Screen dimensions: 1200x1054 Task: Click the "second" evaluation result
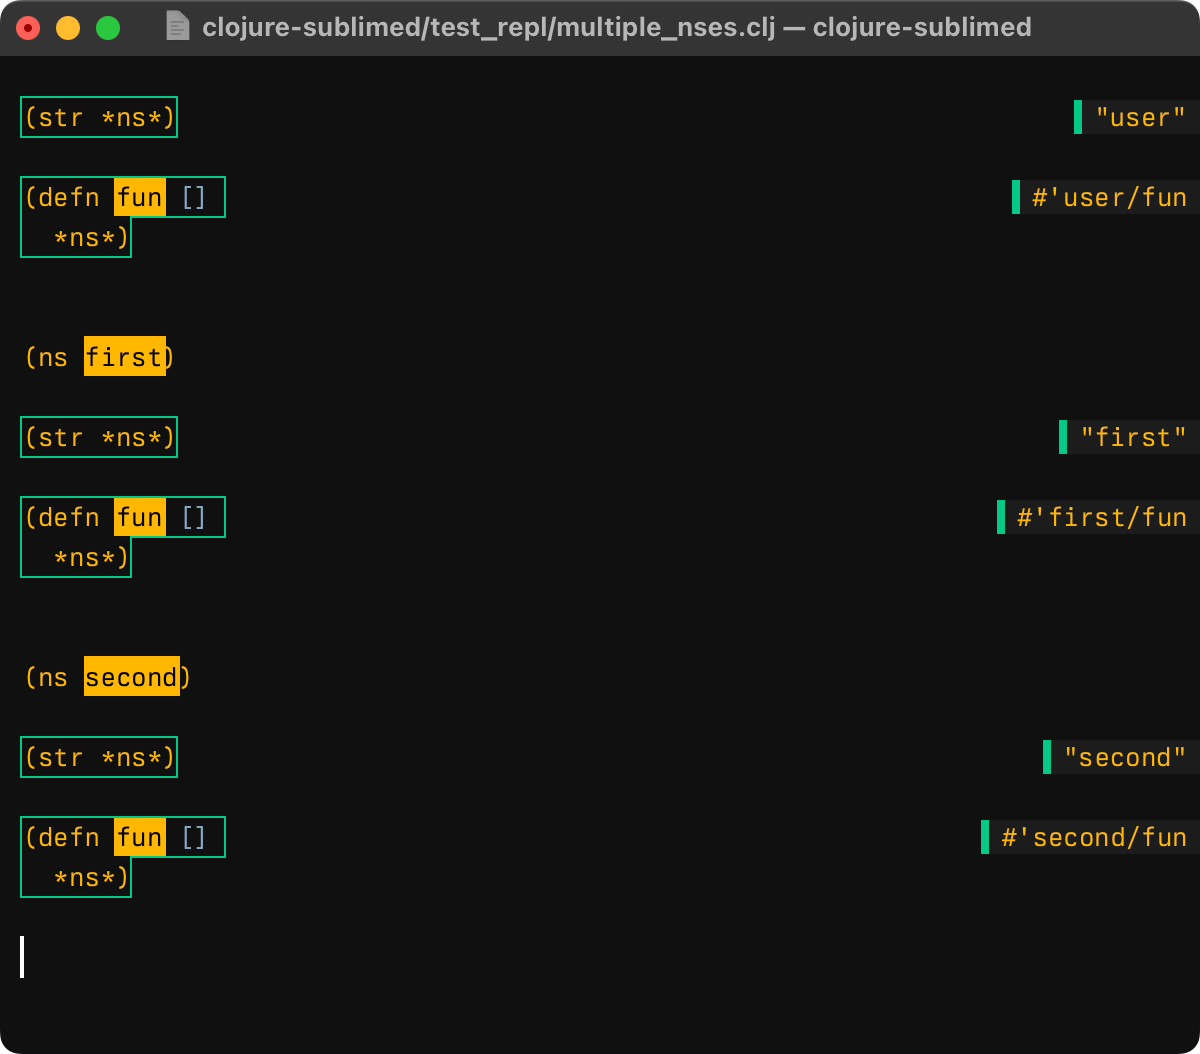pos(1124,758)
